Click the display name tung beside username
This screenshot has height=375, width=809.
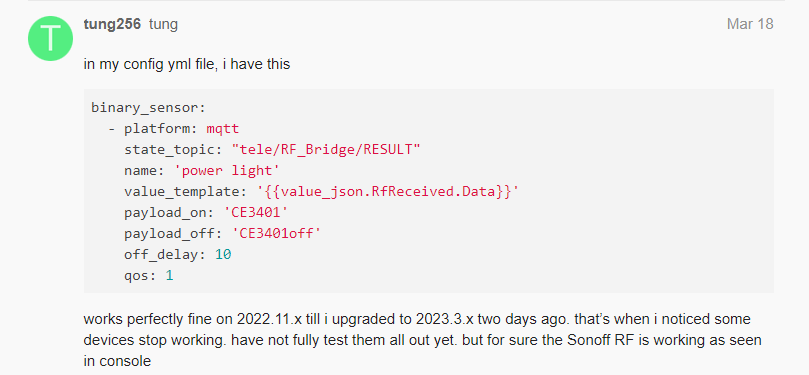coord(164,24)
